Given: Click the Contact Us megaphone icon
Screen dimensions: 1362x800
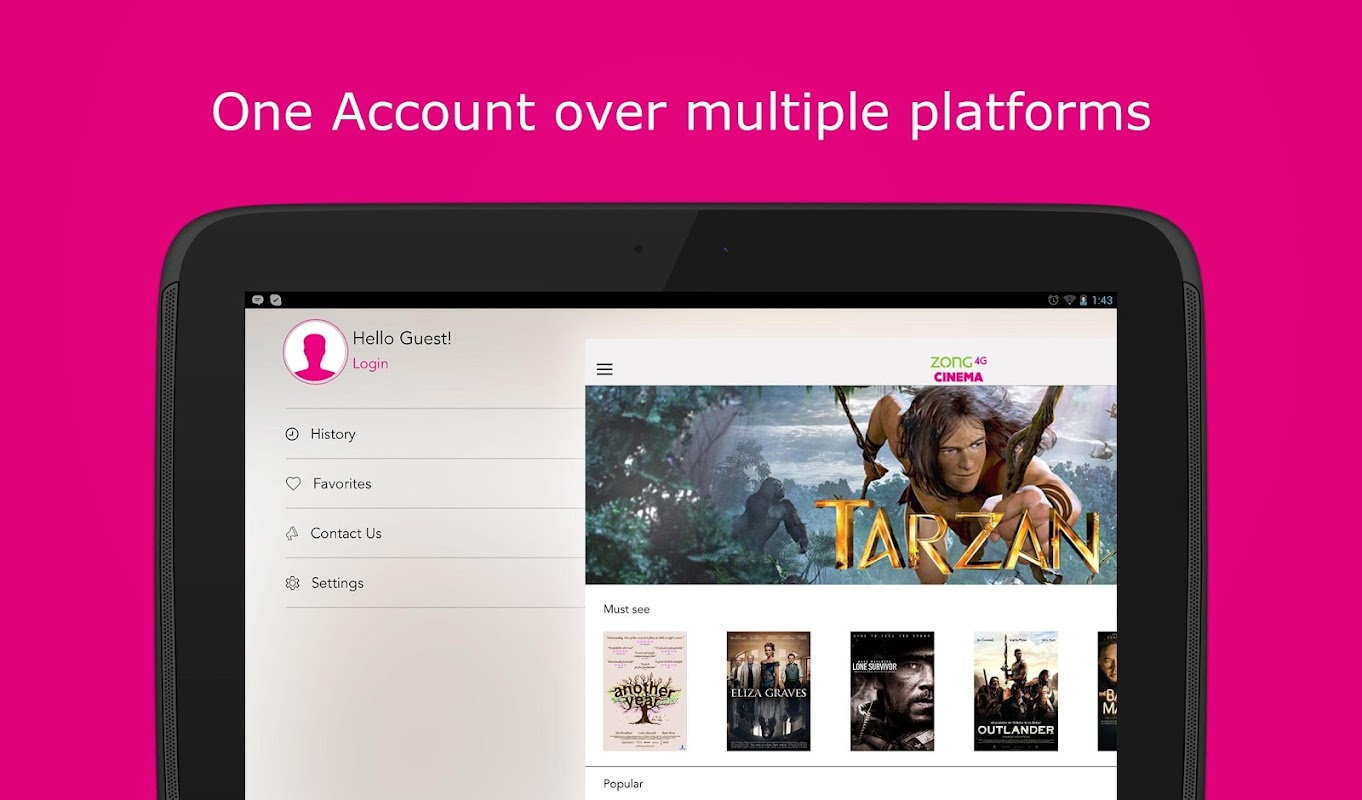Looking at the screenshot, I should click(x=292, y=533).
